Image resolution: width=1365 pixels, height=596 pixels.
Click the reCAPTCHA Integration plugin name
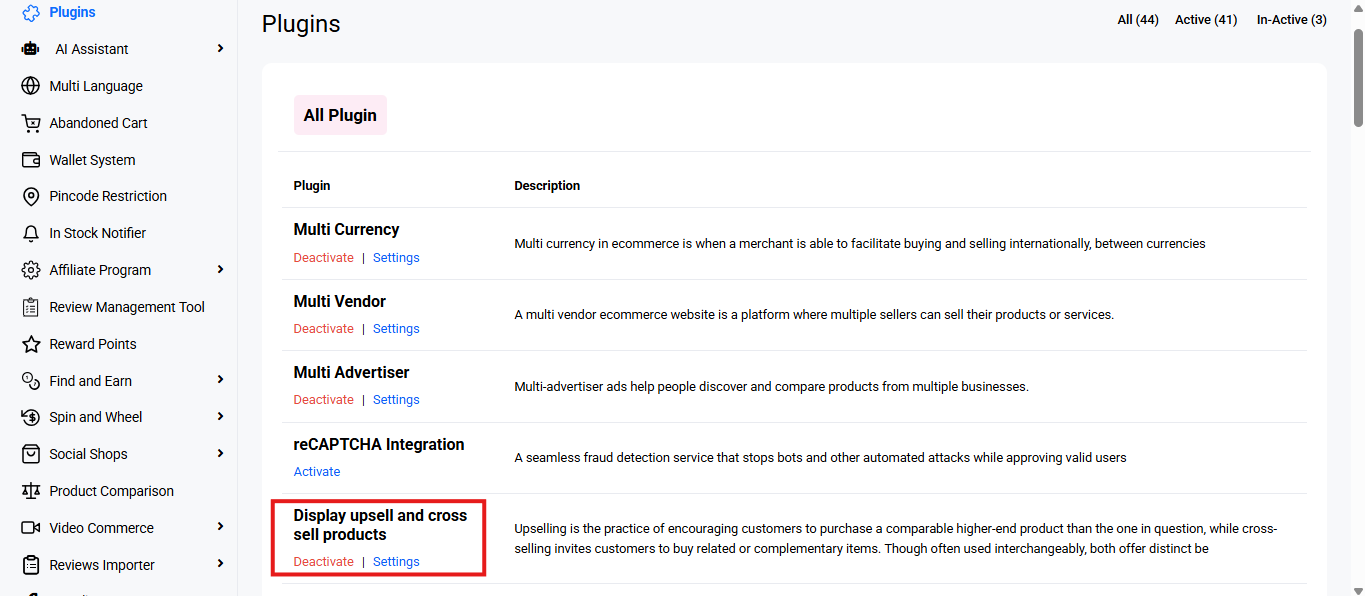tap(379, 444)
